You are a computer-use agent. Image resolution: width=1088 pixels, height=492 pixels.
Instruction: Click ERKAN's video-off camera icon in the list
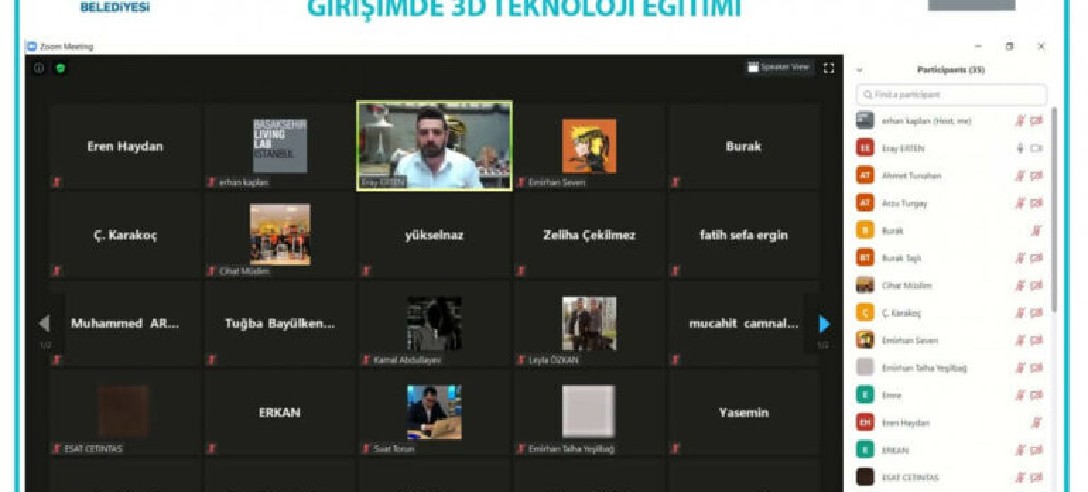click(x=1037, y=450)
